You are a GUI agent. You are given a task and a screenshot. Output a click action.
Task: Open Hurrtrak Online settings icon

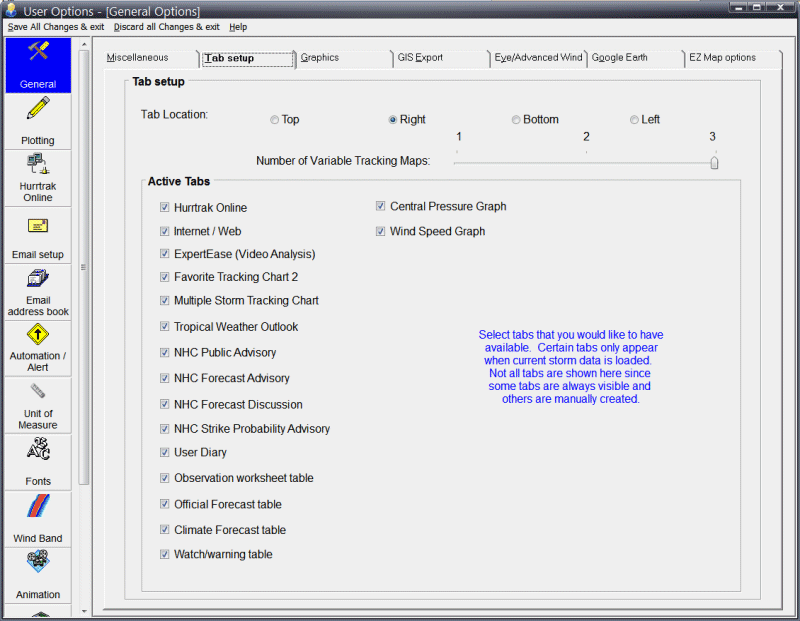38,165
